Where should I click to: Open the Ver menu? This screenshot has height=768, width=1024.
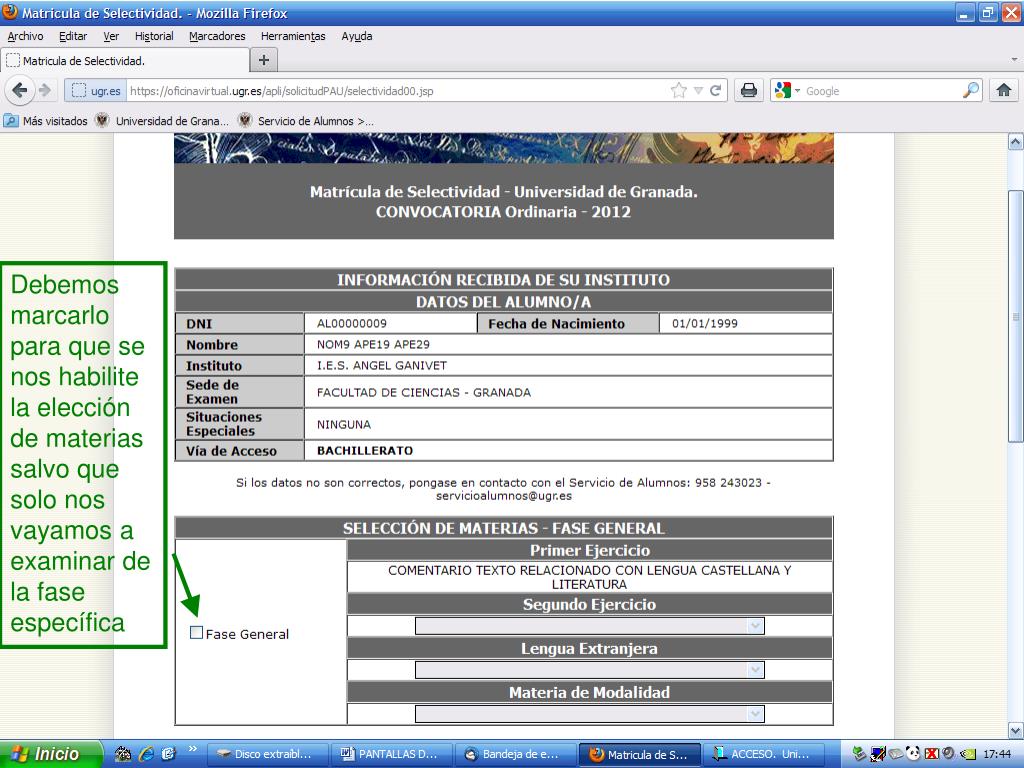click(111, 36)
